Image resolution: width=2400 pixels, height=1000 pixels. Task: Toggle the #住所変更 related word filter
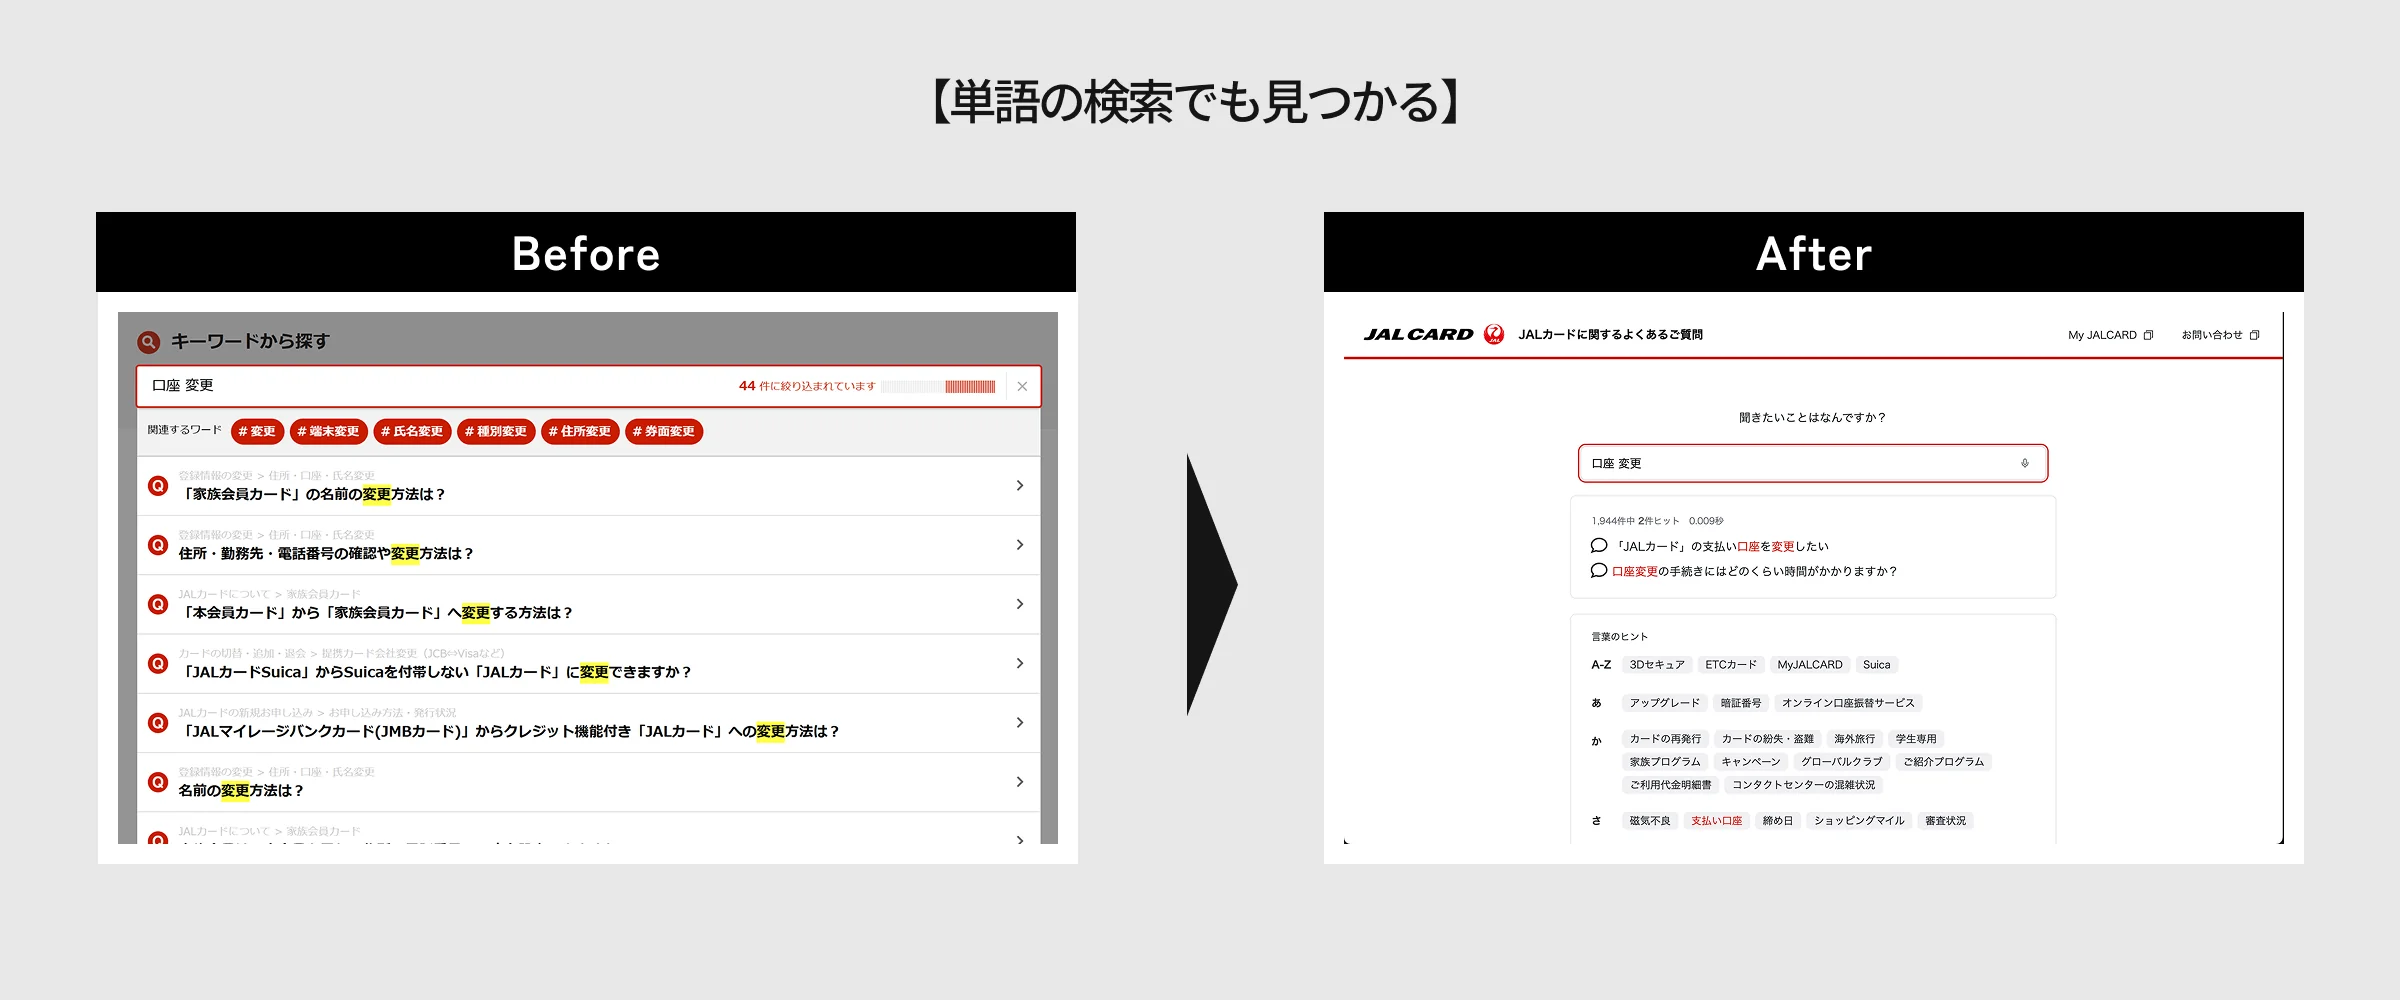point(582,432)
